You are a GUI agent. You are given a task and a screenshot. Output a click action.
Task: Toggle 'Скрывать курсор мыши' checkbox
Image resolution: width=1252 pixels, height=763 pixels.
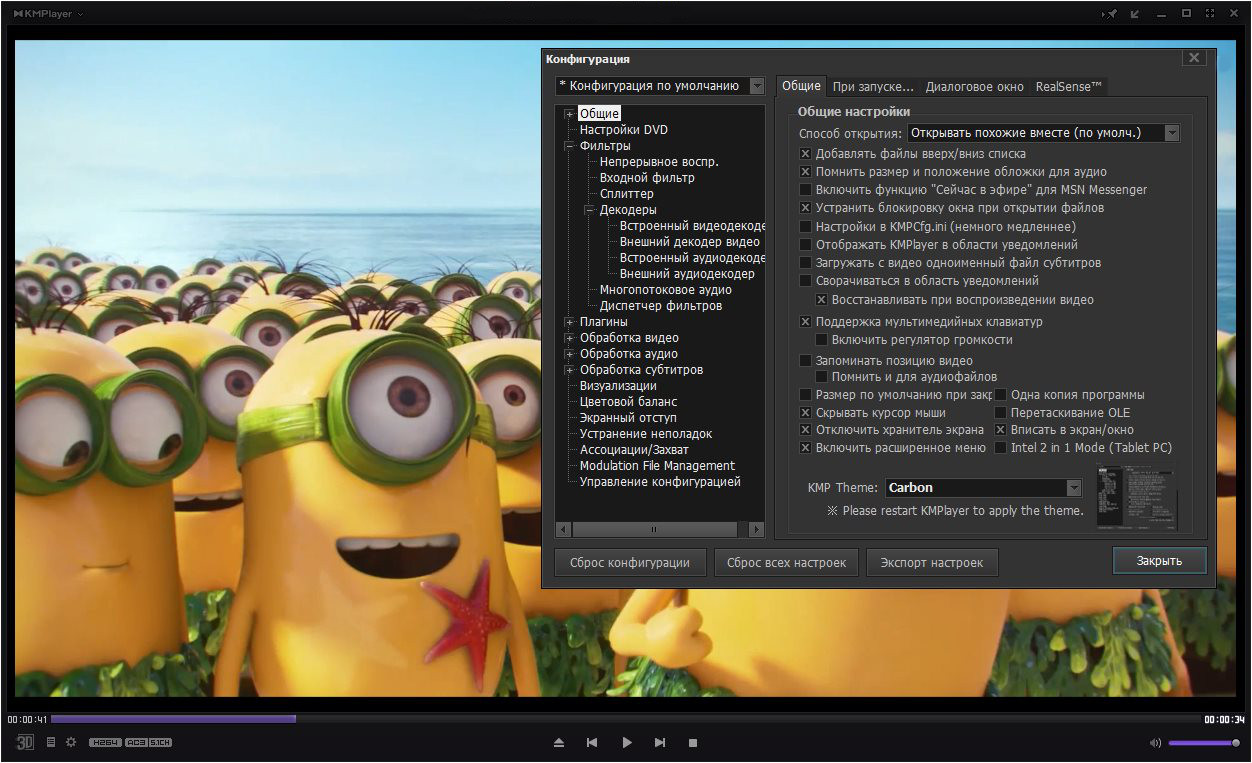pos(806,413)
